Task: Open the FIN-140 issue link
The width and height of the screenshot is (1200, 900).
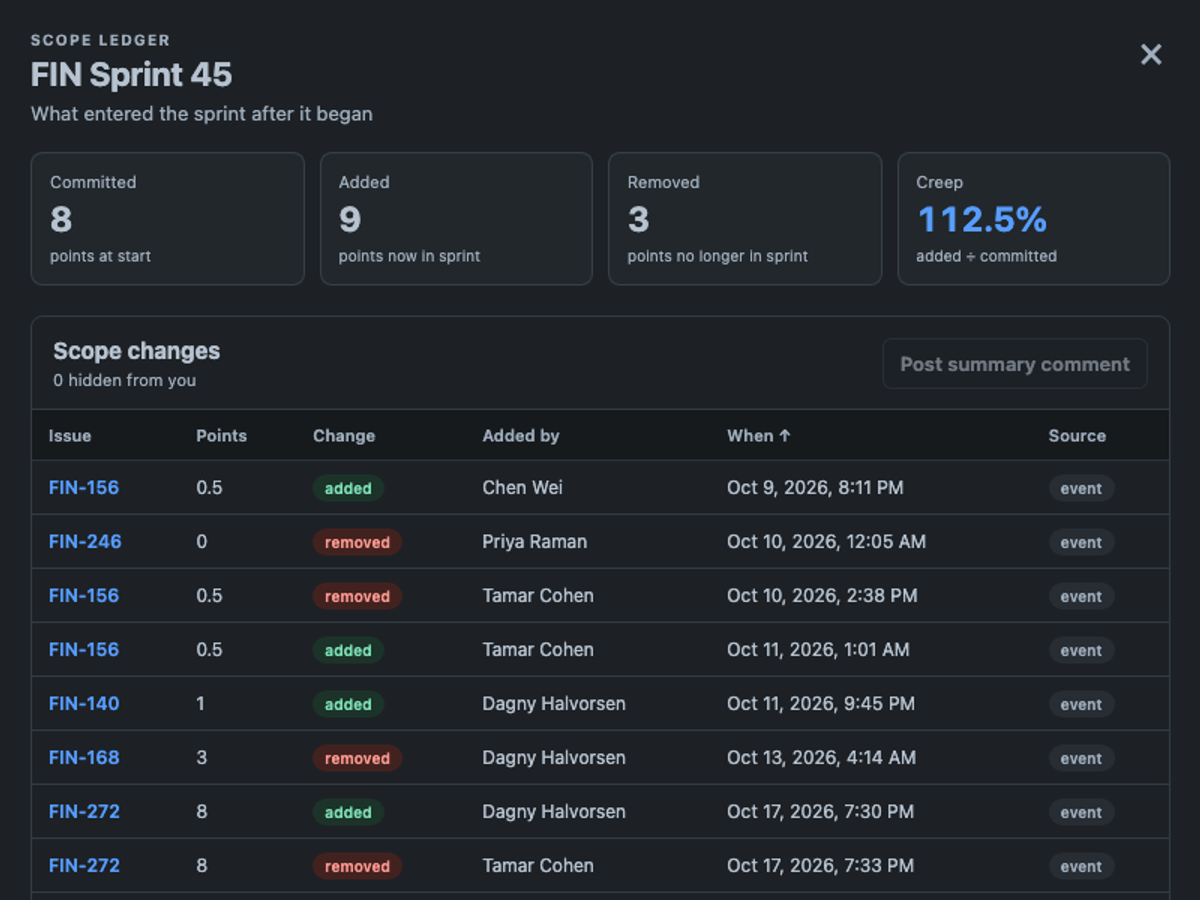Action: tap(84, 704)
